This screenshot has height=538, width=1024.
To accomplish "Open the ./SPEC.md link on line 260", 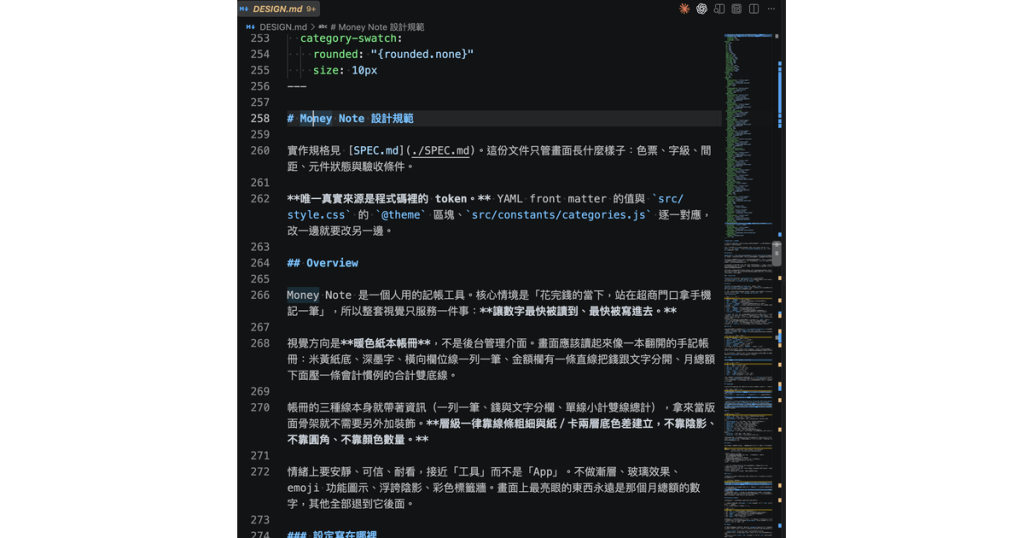I will 440,151.
